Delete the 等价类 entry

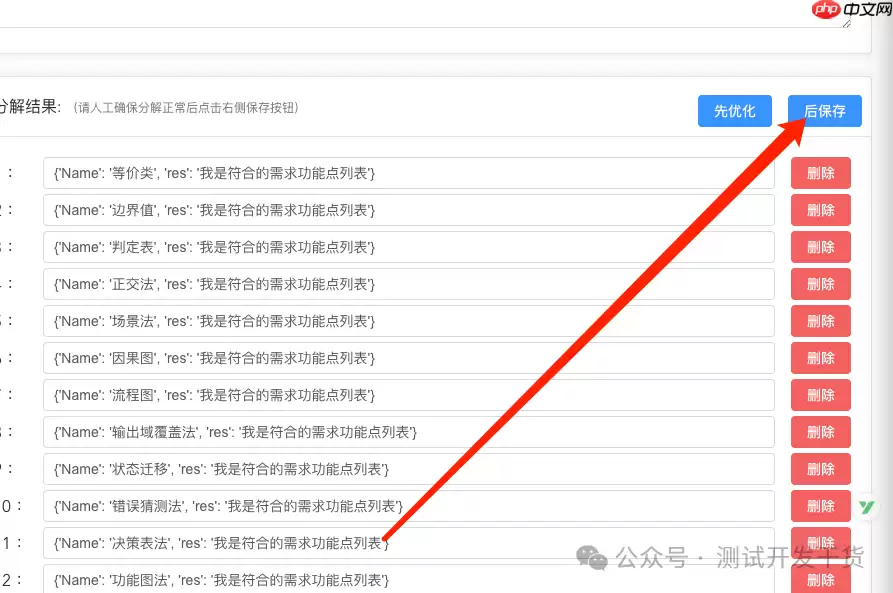click(x=820, y=173)
